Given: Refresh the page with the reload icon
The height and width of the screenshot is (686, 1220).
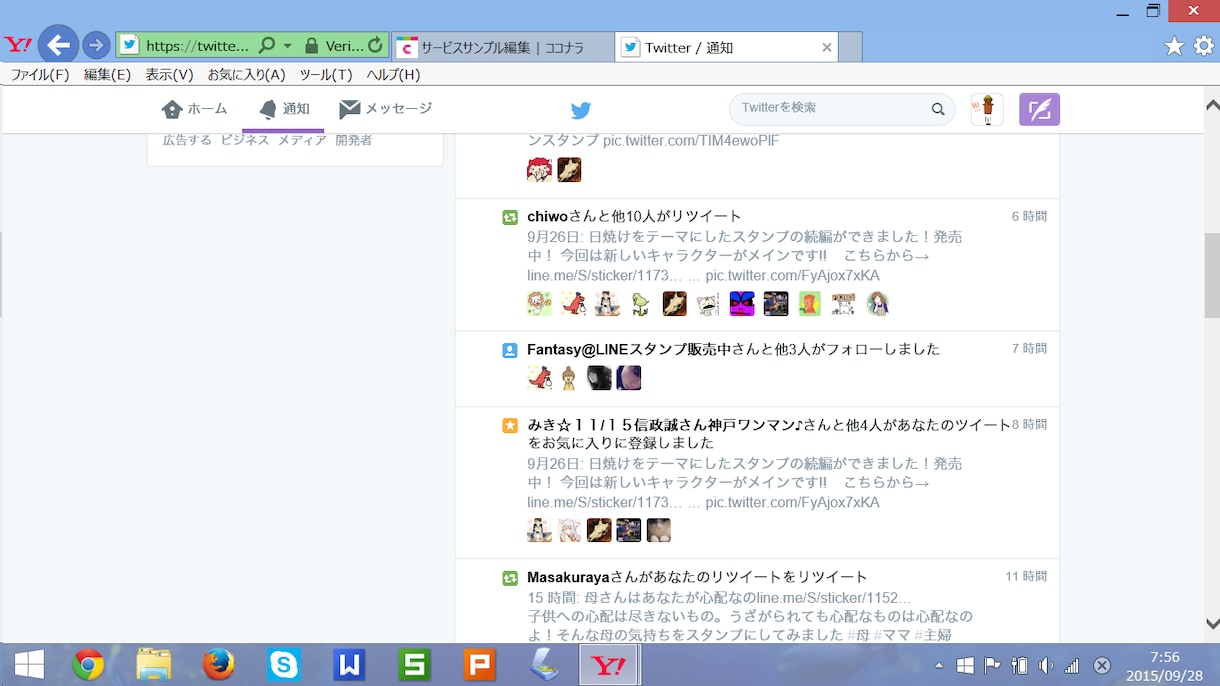Looking at the screenshot, I should click(x=375, y=46).
